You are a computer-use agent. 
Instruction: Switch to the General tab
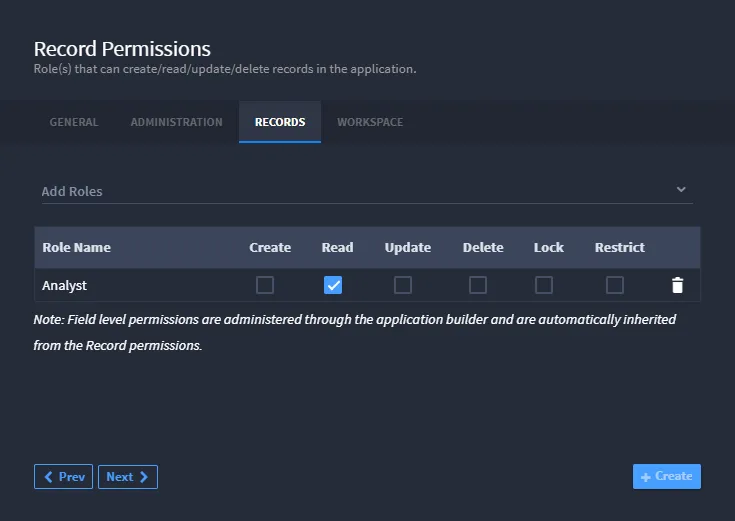pos(74,122)
